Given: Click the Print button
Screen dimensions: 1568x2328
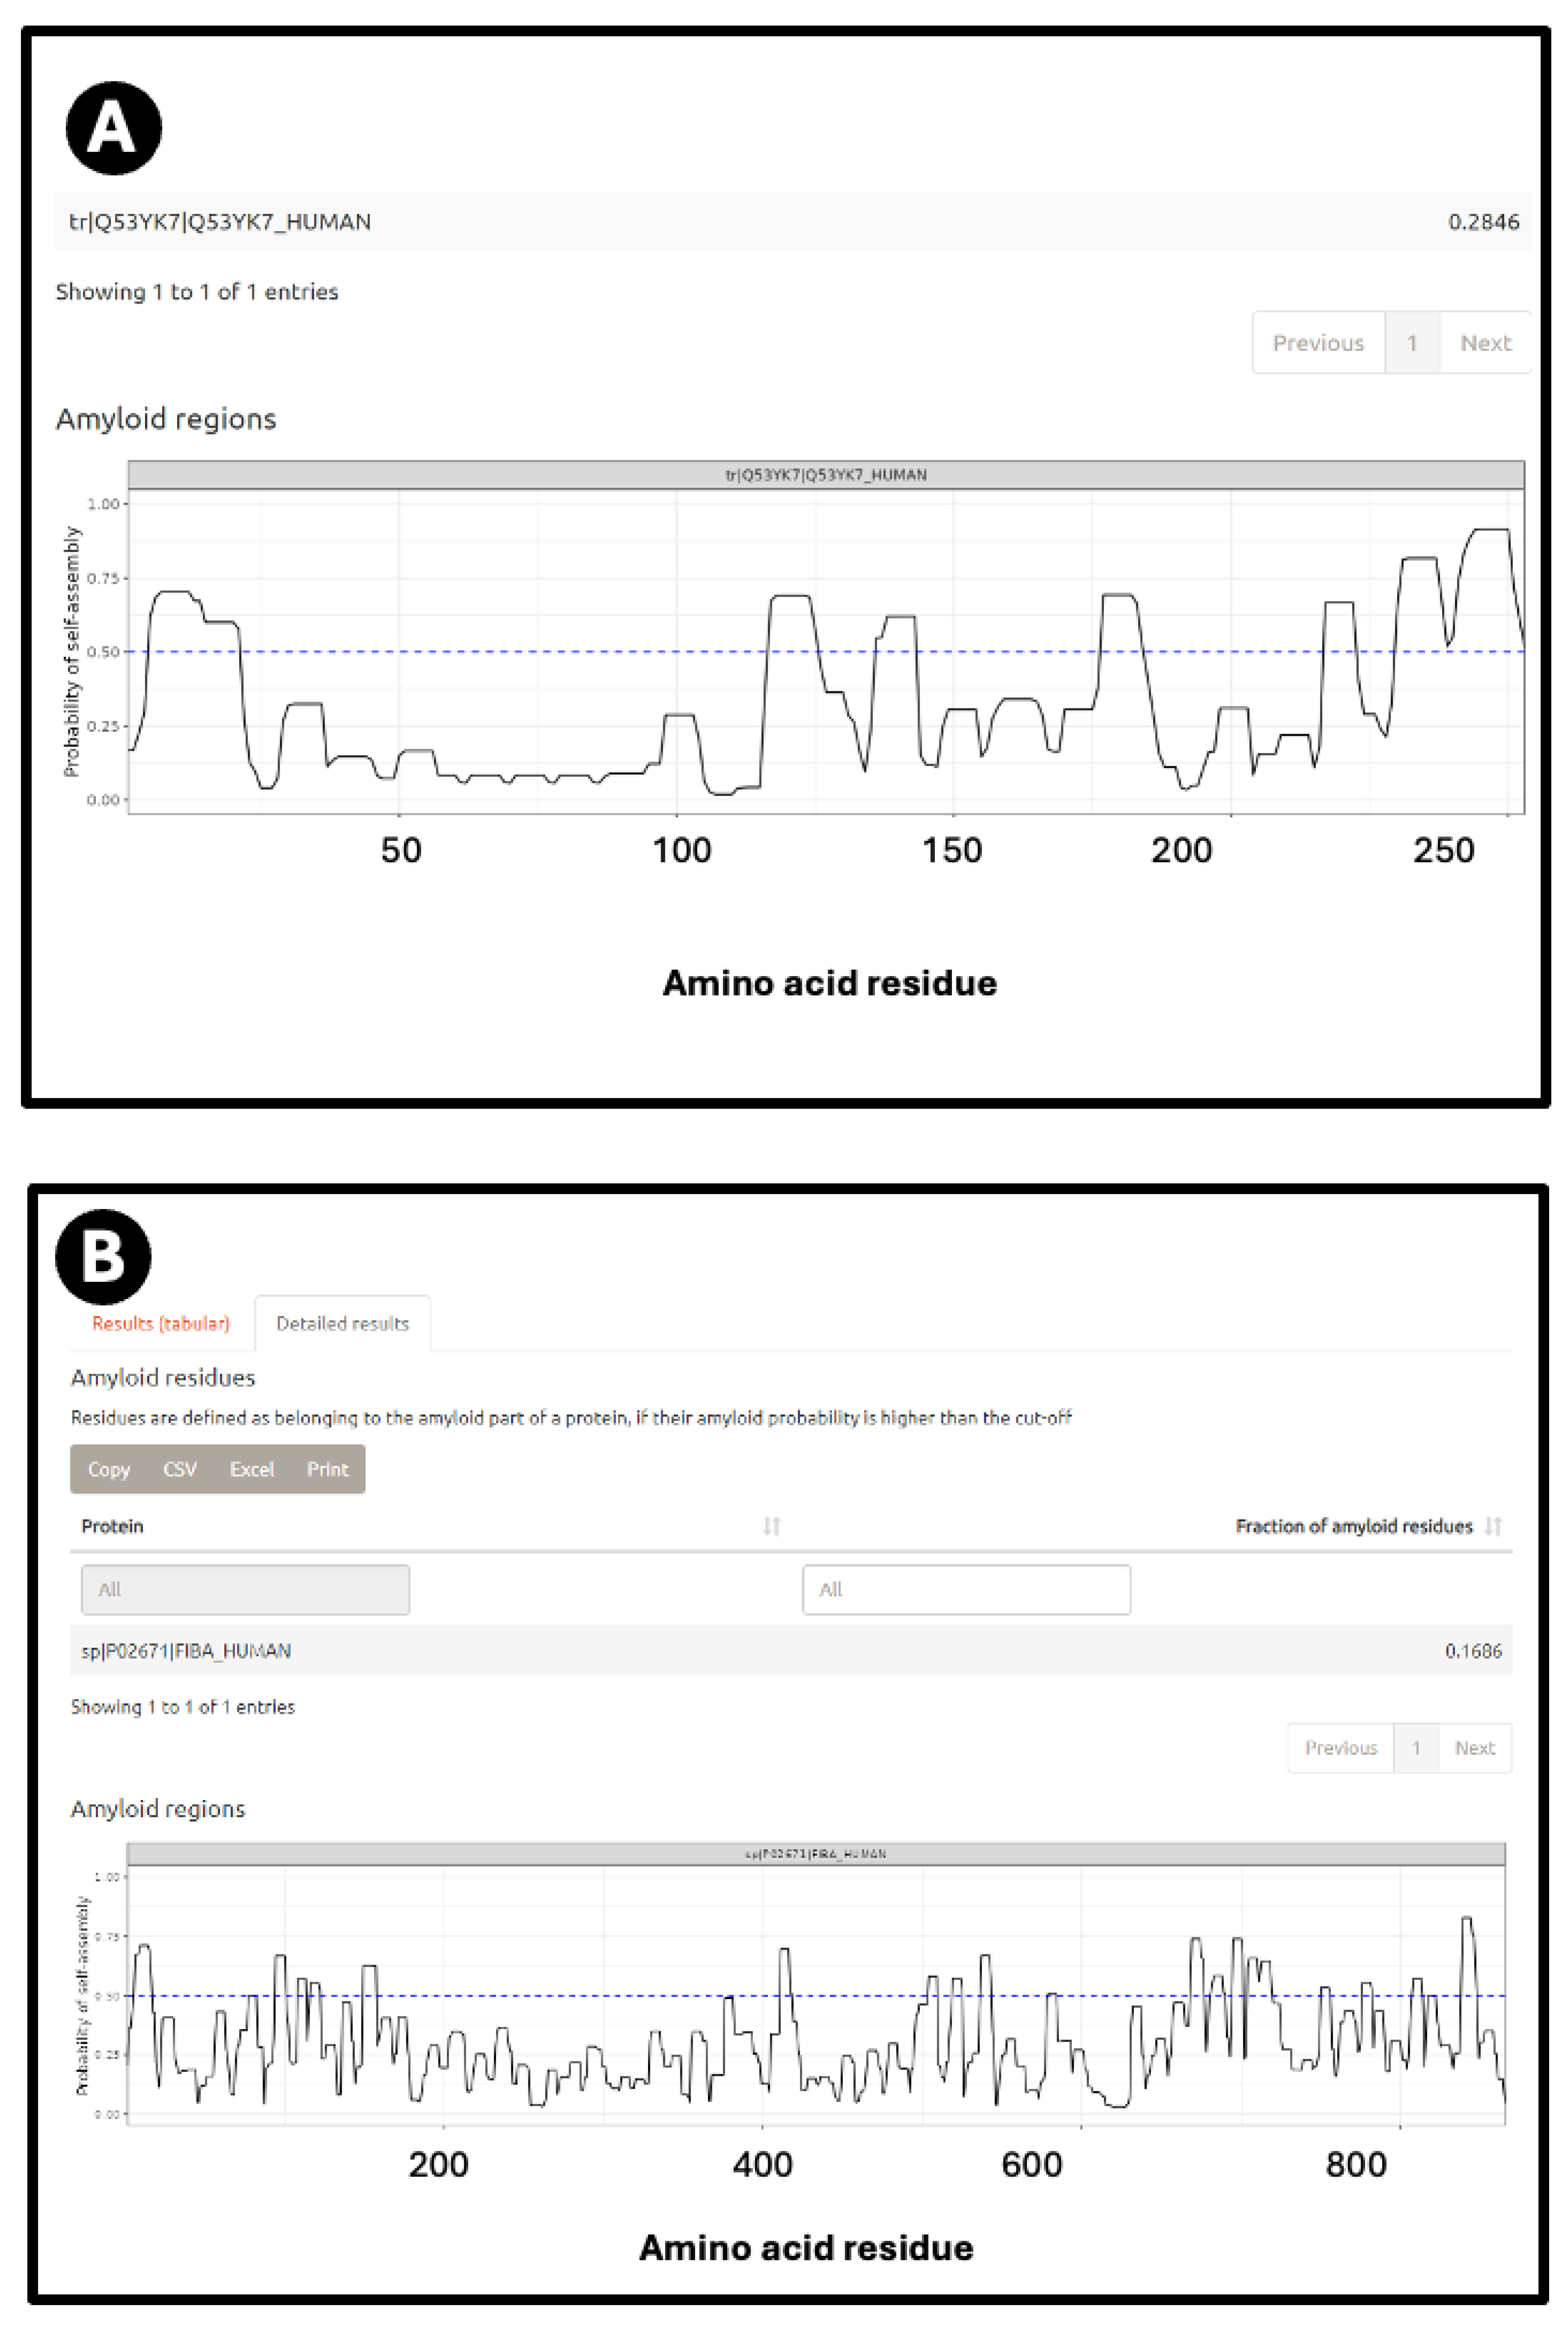Looking at the screenshot, I should pos(327,1469).
